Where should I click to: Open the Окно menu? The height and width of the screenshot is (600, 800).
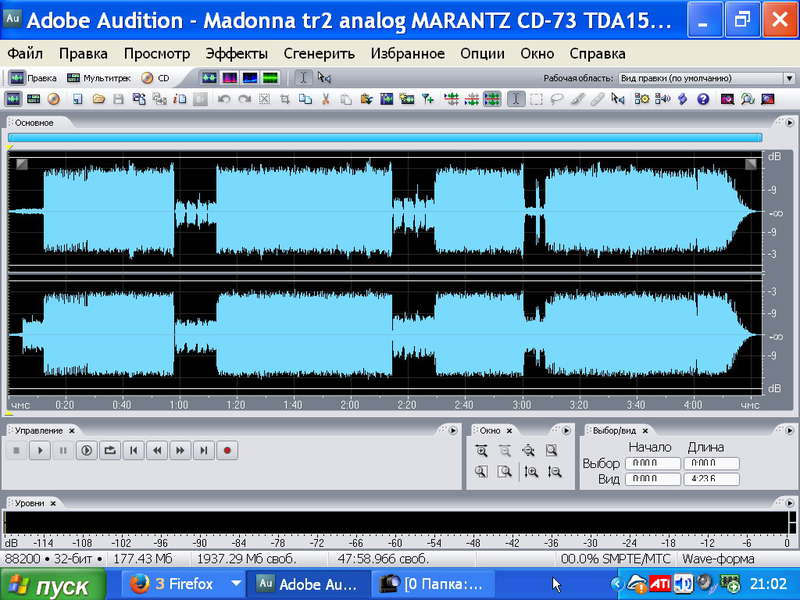point(537,54)
